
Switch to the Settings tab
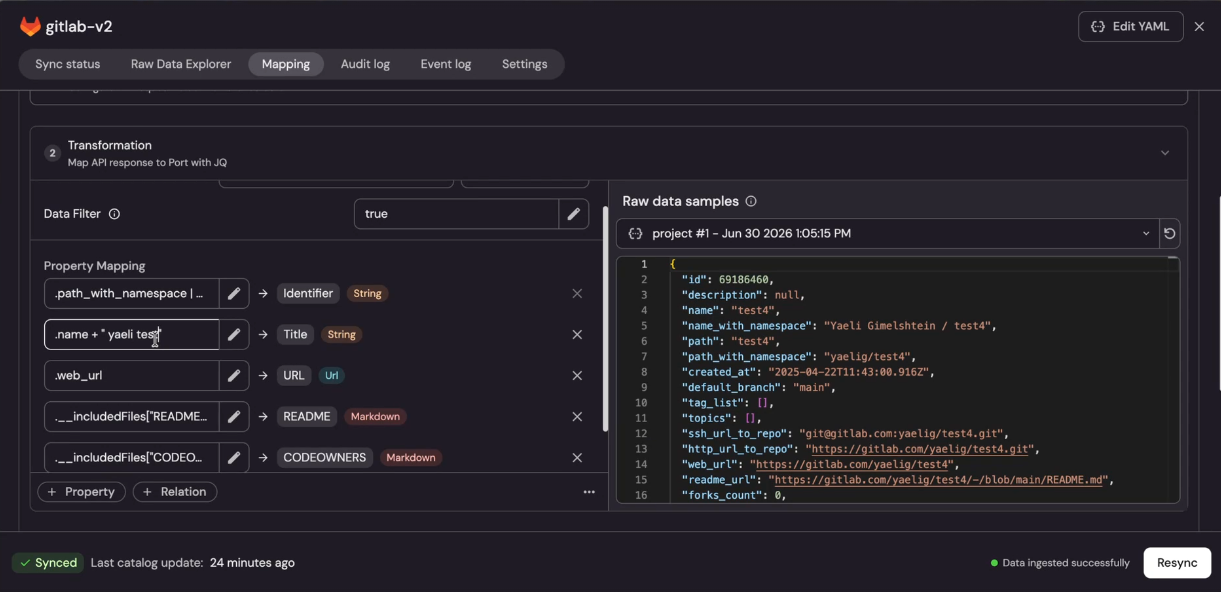point(525,64)
